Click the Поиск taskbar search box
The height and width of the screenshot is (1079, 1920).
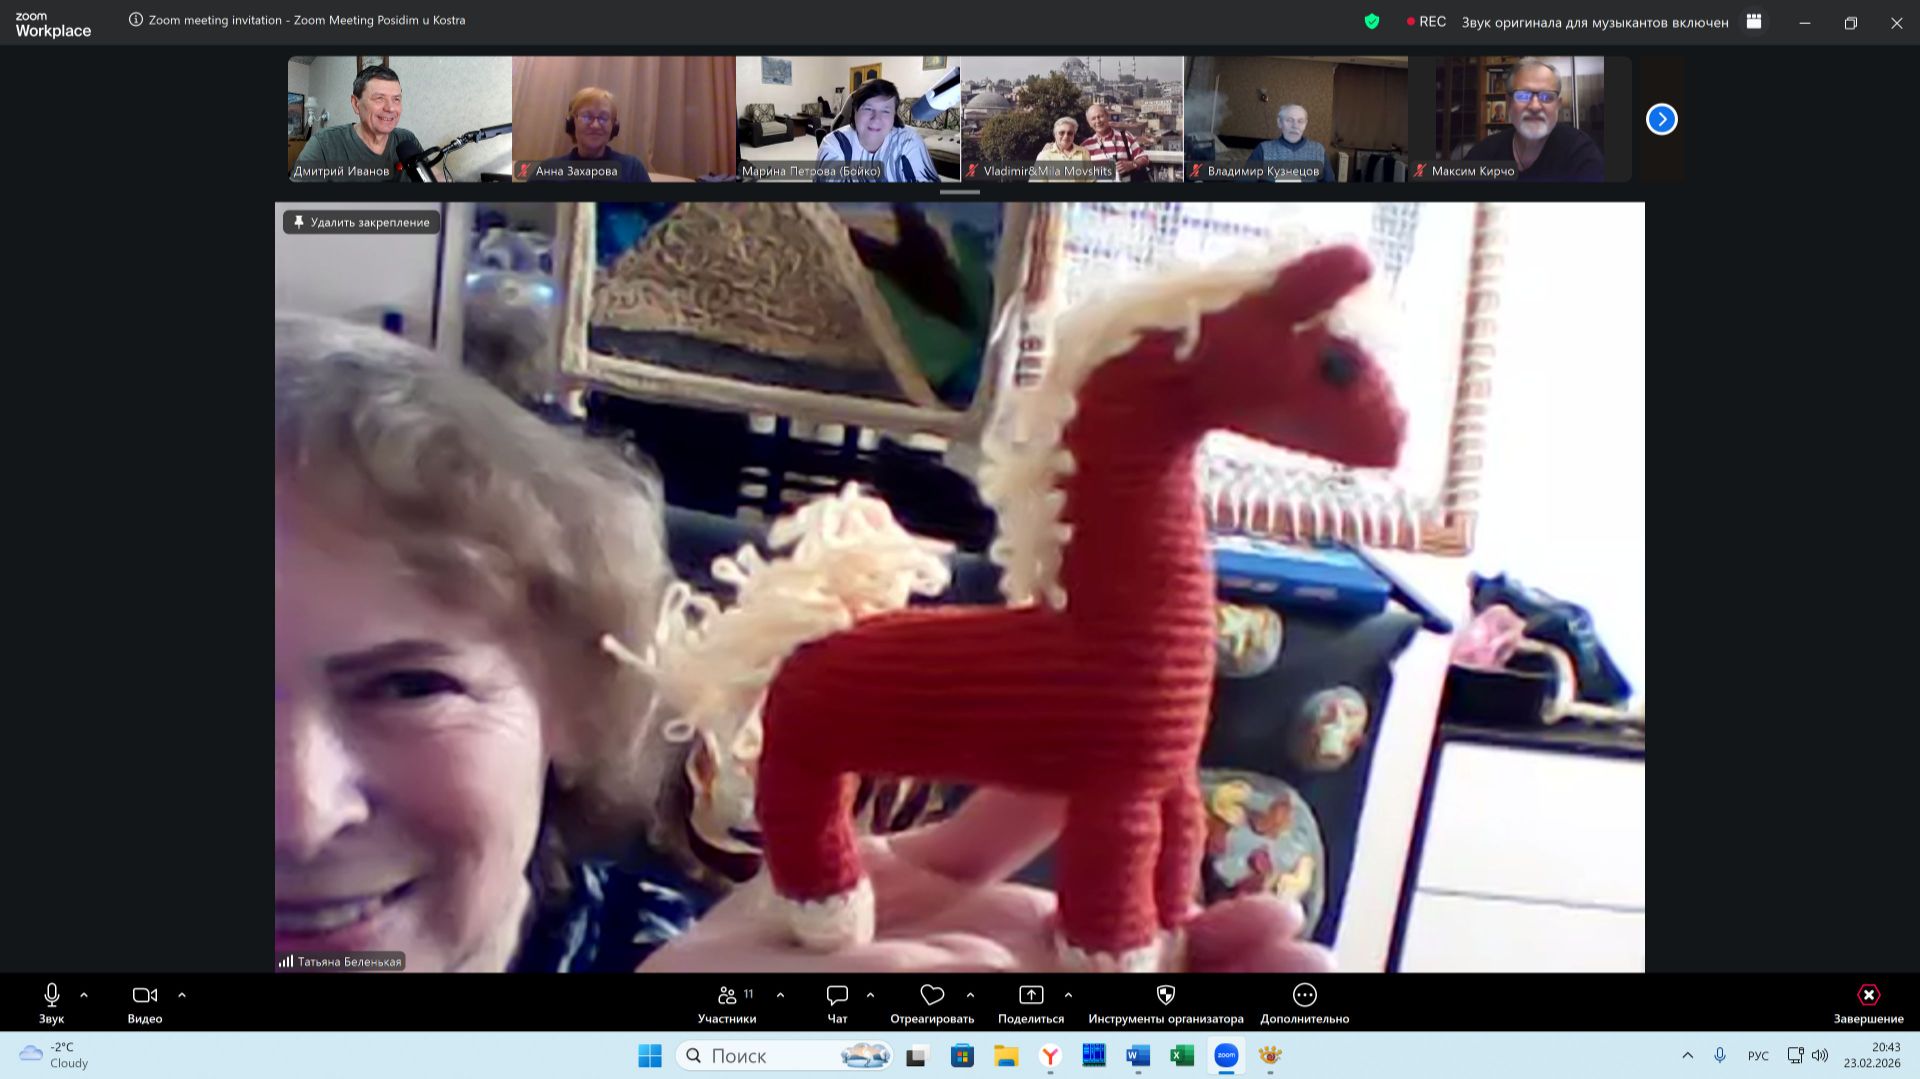click(x=784, y=1056)
